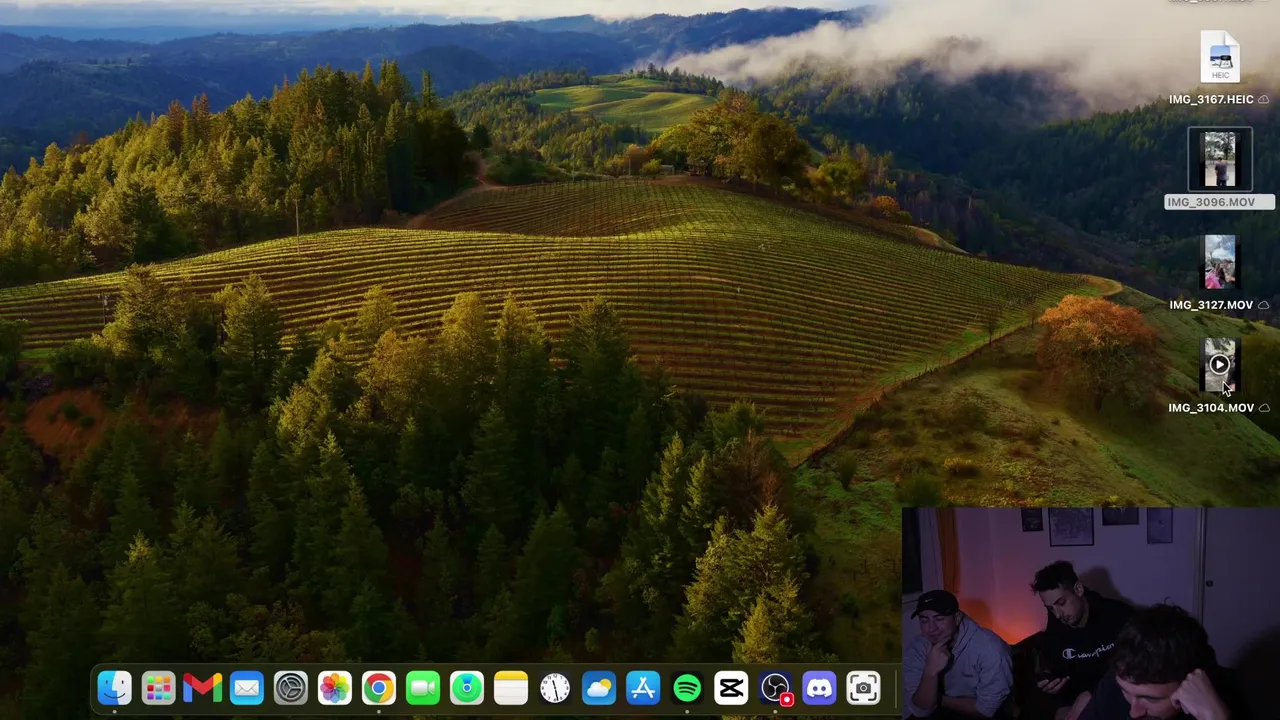Switch to OBS Studio in dock
The image size is (1280, 720).
[x=775, y=688]
